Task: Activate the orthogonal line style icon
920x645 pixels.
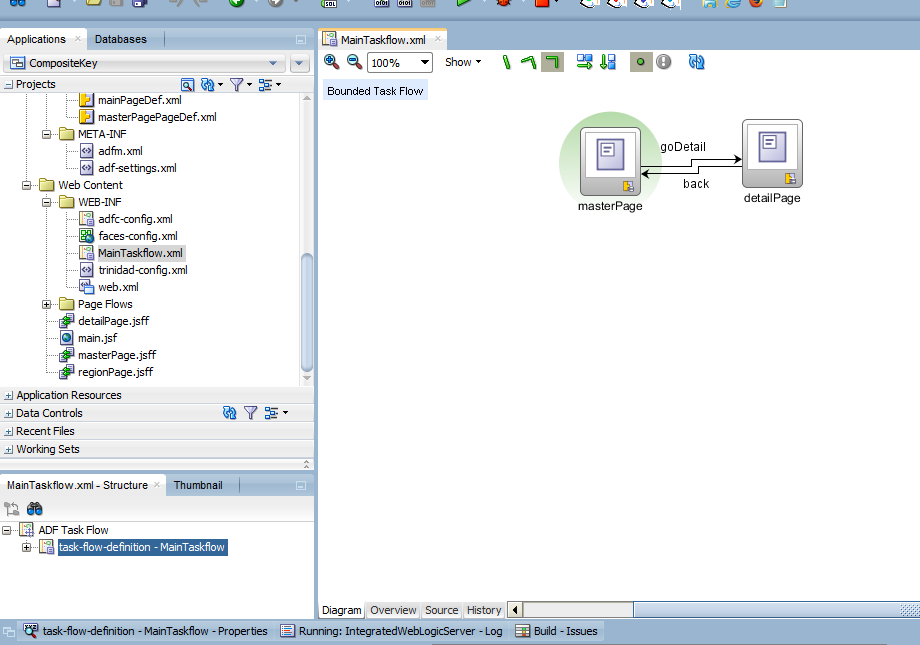Action: (551, 62)
